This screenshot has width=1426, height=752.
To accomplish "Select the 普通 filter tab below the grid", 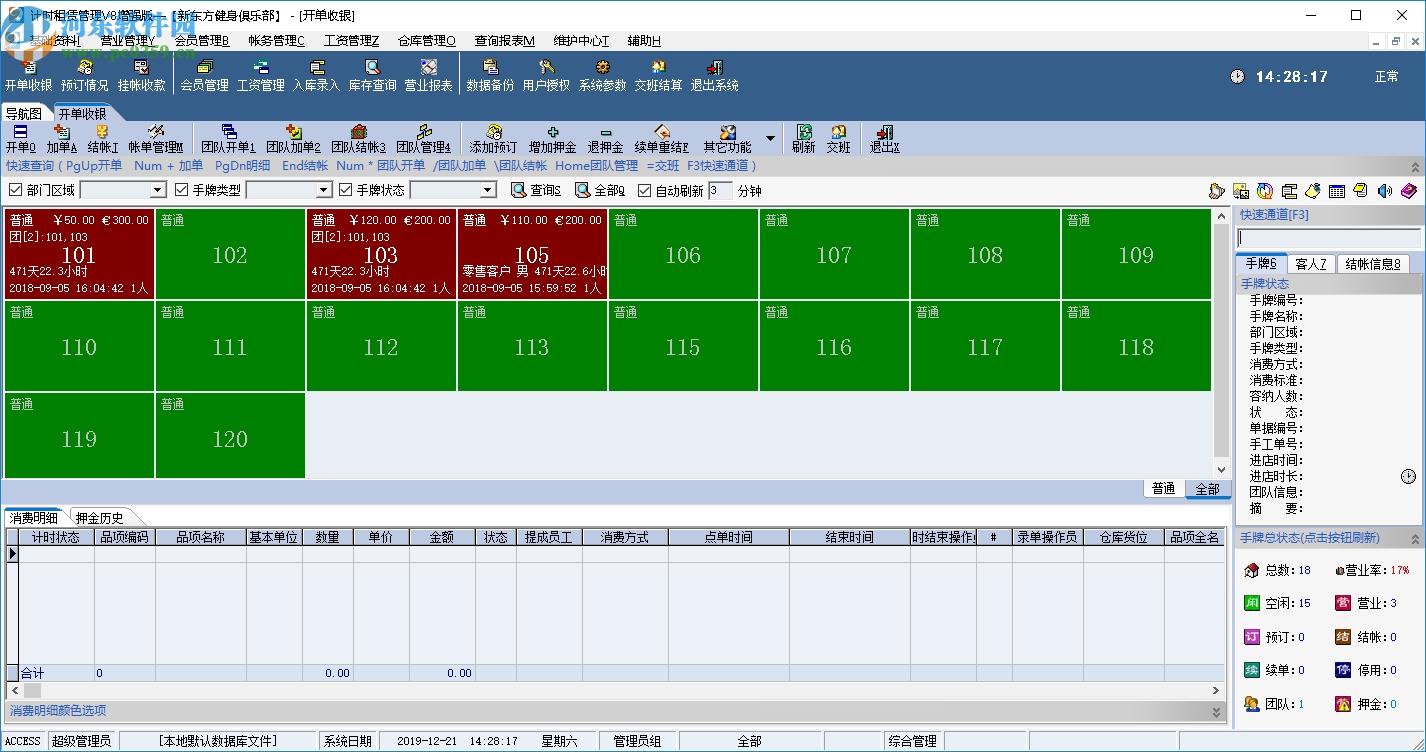I will pyautogui.click(x=1164, y=489).
